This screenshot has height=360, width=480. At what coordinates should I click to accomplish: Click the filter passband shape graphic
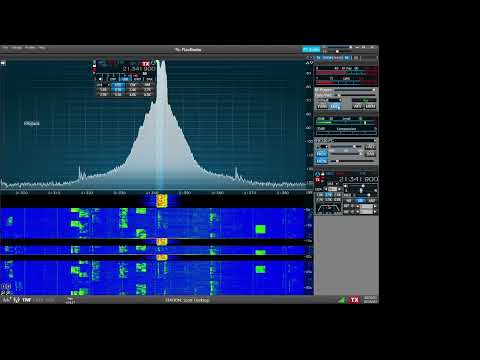coord(328,209)
